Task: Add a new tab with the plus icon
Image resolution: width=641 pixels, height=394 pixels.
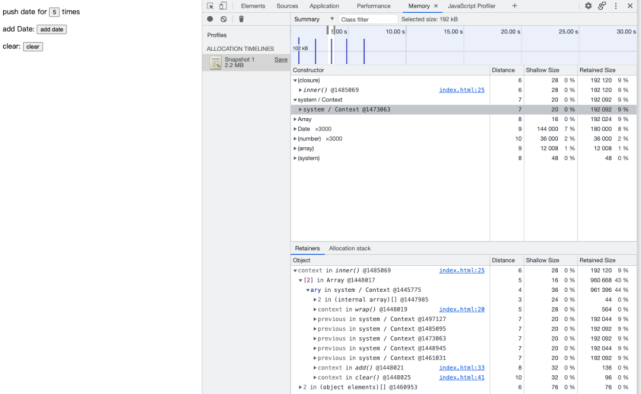Action: tap(514, 6)
